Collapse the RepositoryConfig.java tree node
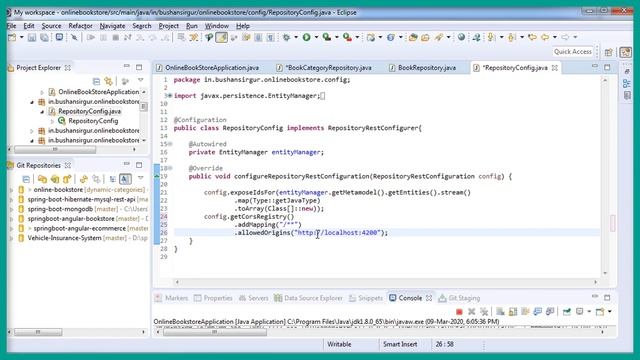Viewport: 640px width, 360px height. coord(42,111)
